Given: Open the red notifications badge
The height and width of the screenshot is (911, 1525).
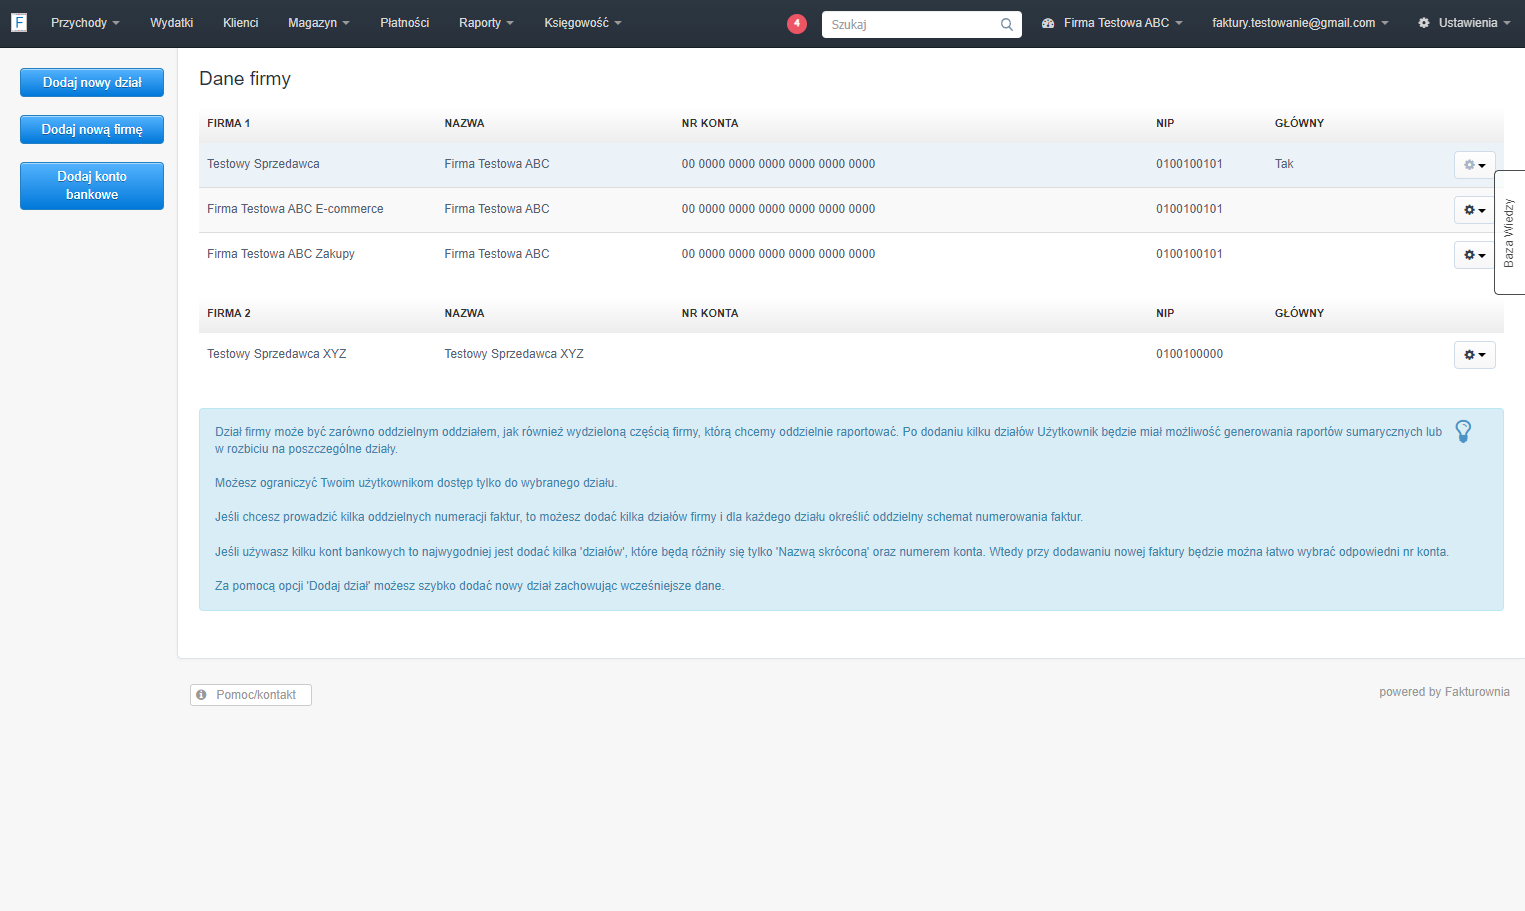Looking at the screenshot, I should click(x=797, y=23).
